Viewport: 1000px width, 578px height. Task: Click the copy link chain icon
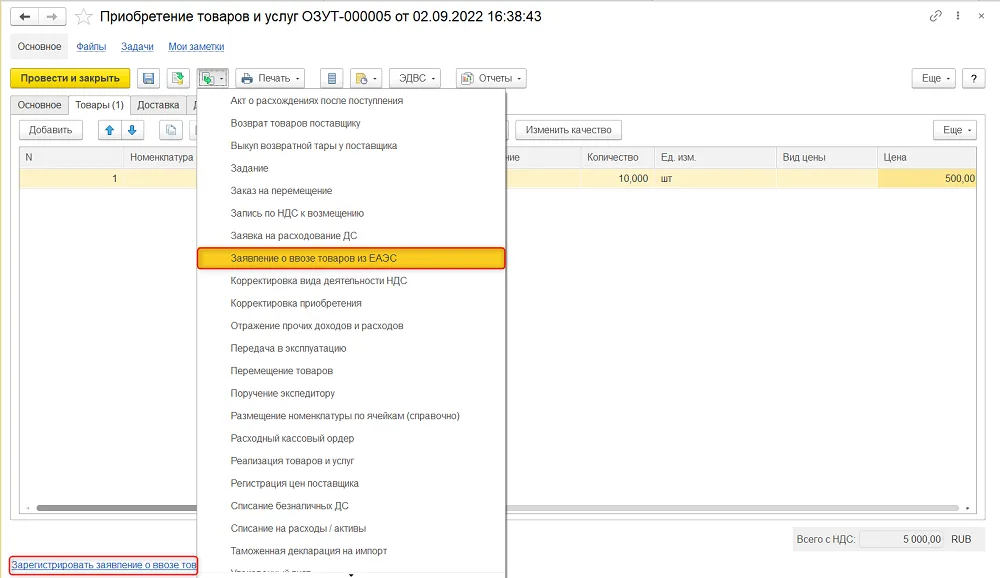click(x=936, y=16)
